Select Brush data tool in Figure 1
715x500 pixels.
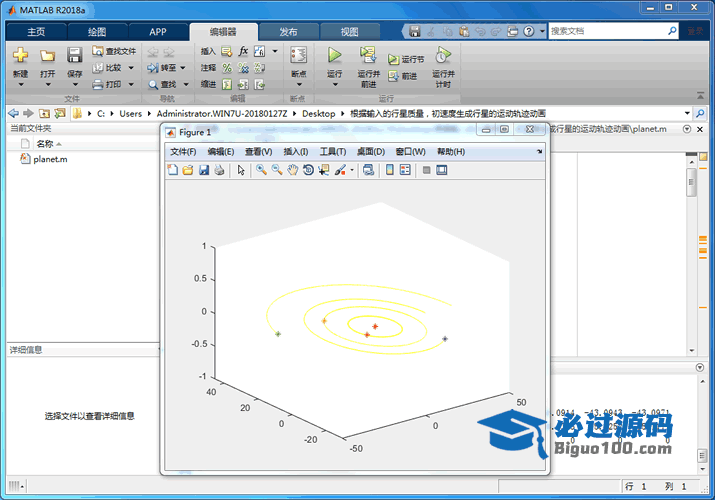point(340,170)
